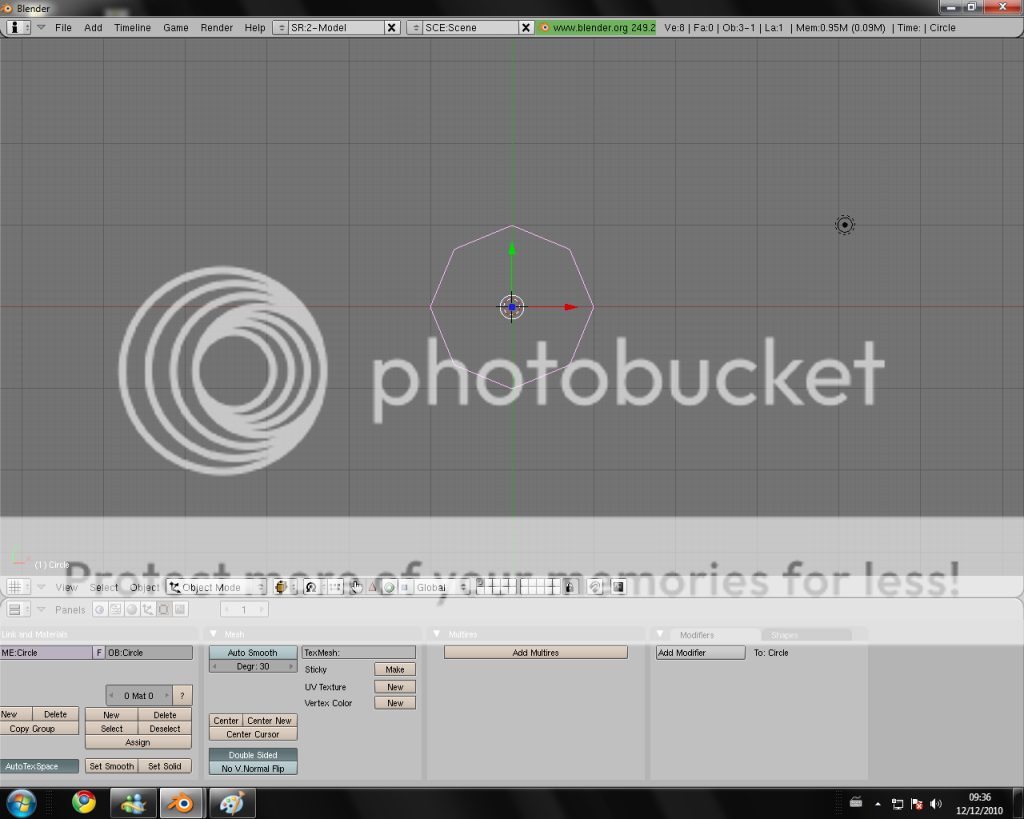Click the 0 Mat 0 material index stepper

(x=139, y=696)
